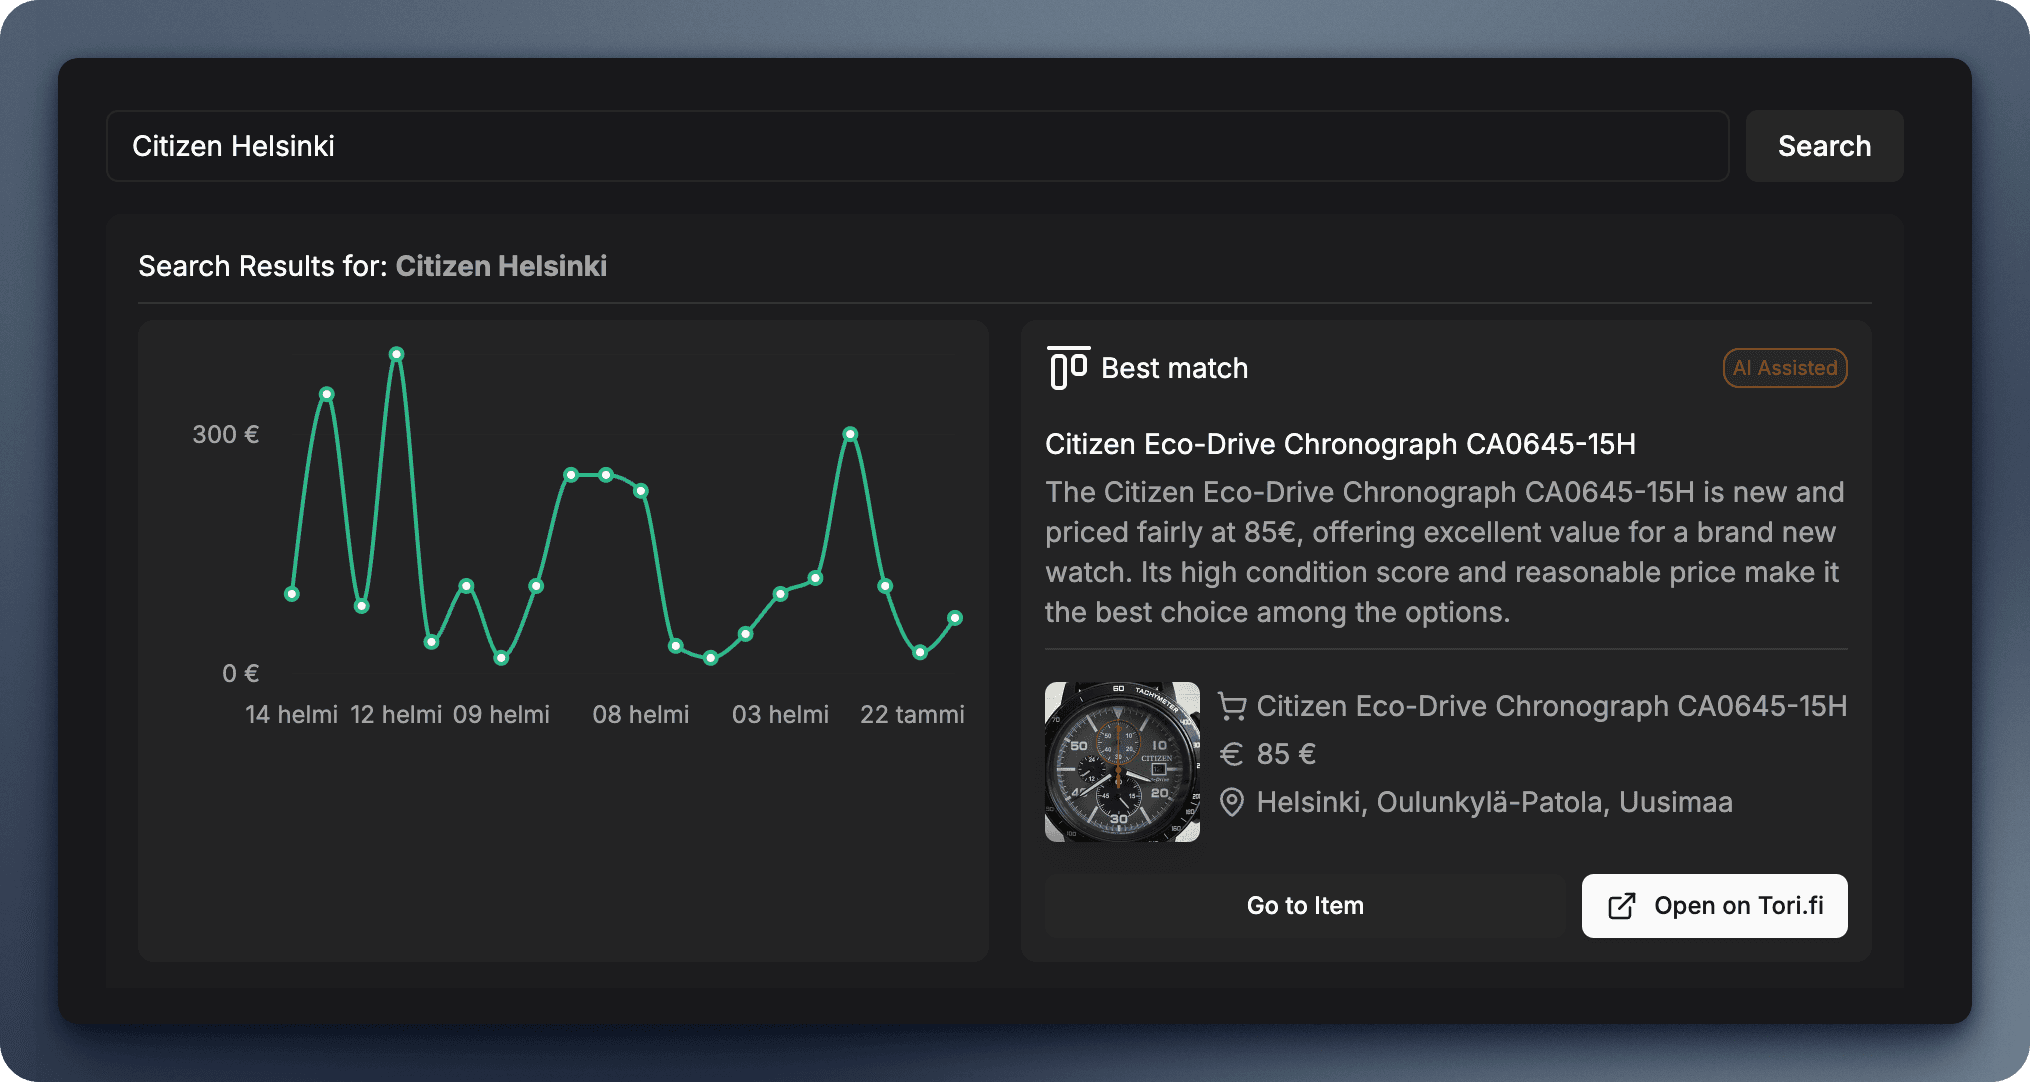Click the Citizen watch thumbnail image
Screen dimensions: 2030x1082
pos(1122,762)
